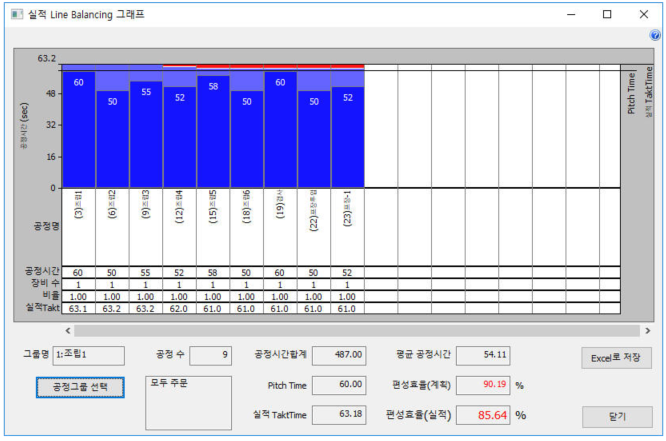Select the bar labeled 55 in chart

pos(146,135)
